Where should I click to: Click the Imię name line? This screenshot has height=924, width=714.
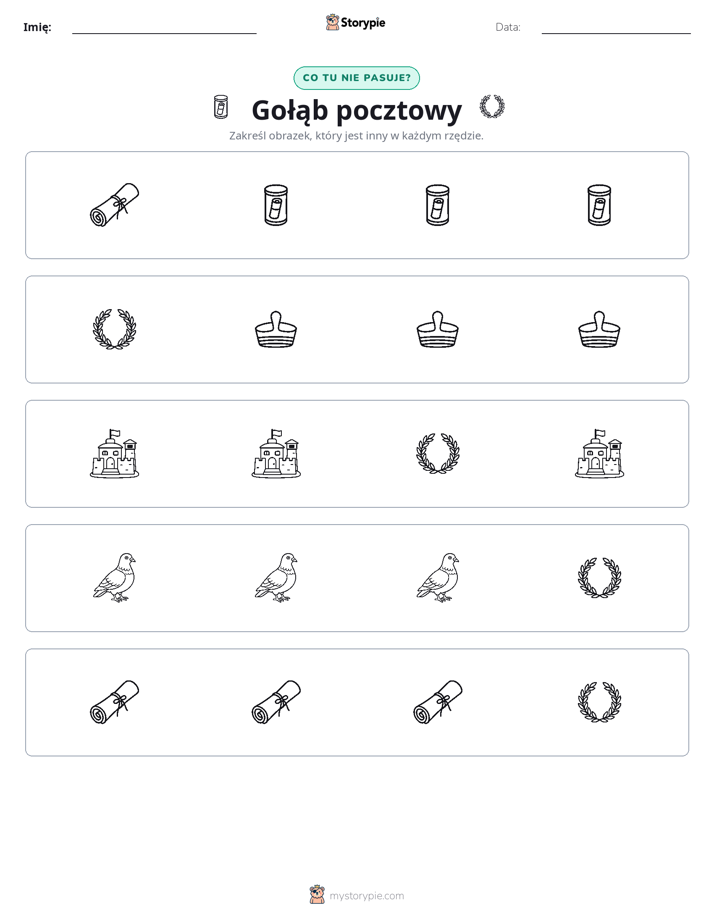pos(164,28)
